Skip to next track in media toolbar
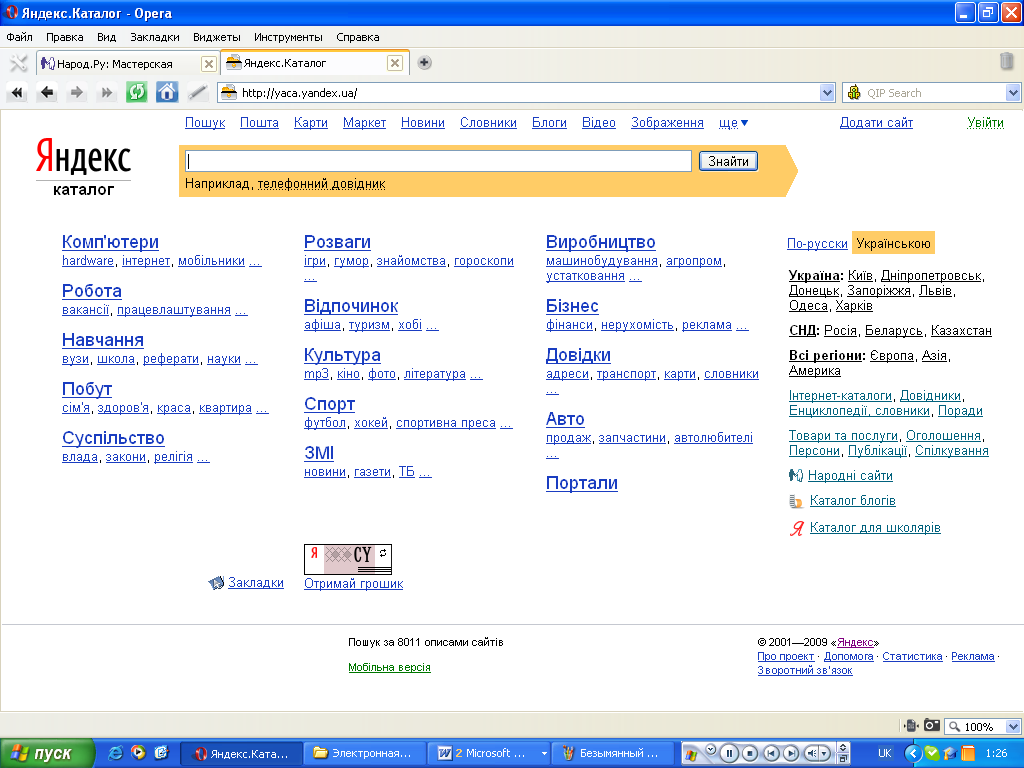 click(x=790, y=753)
